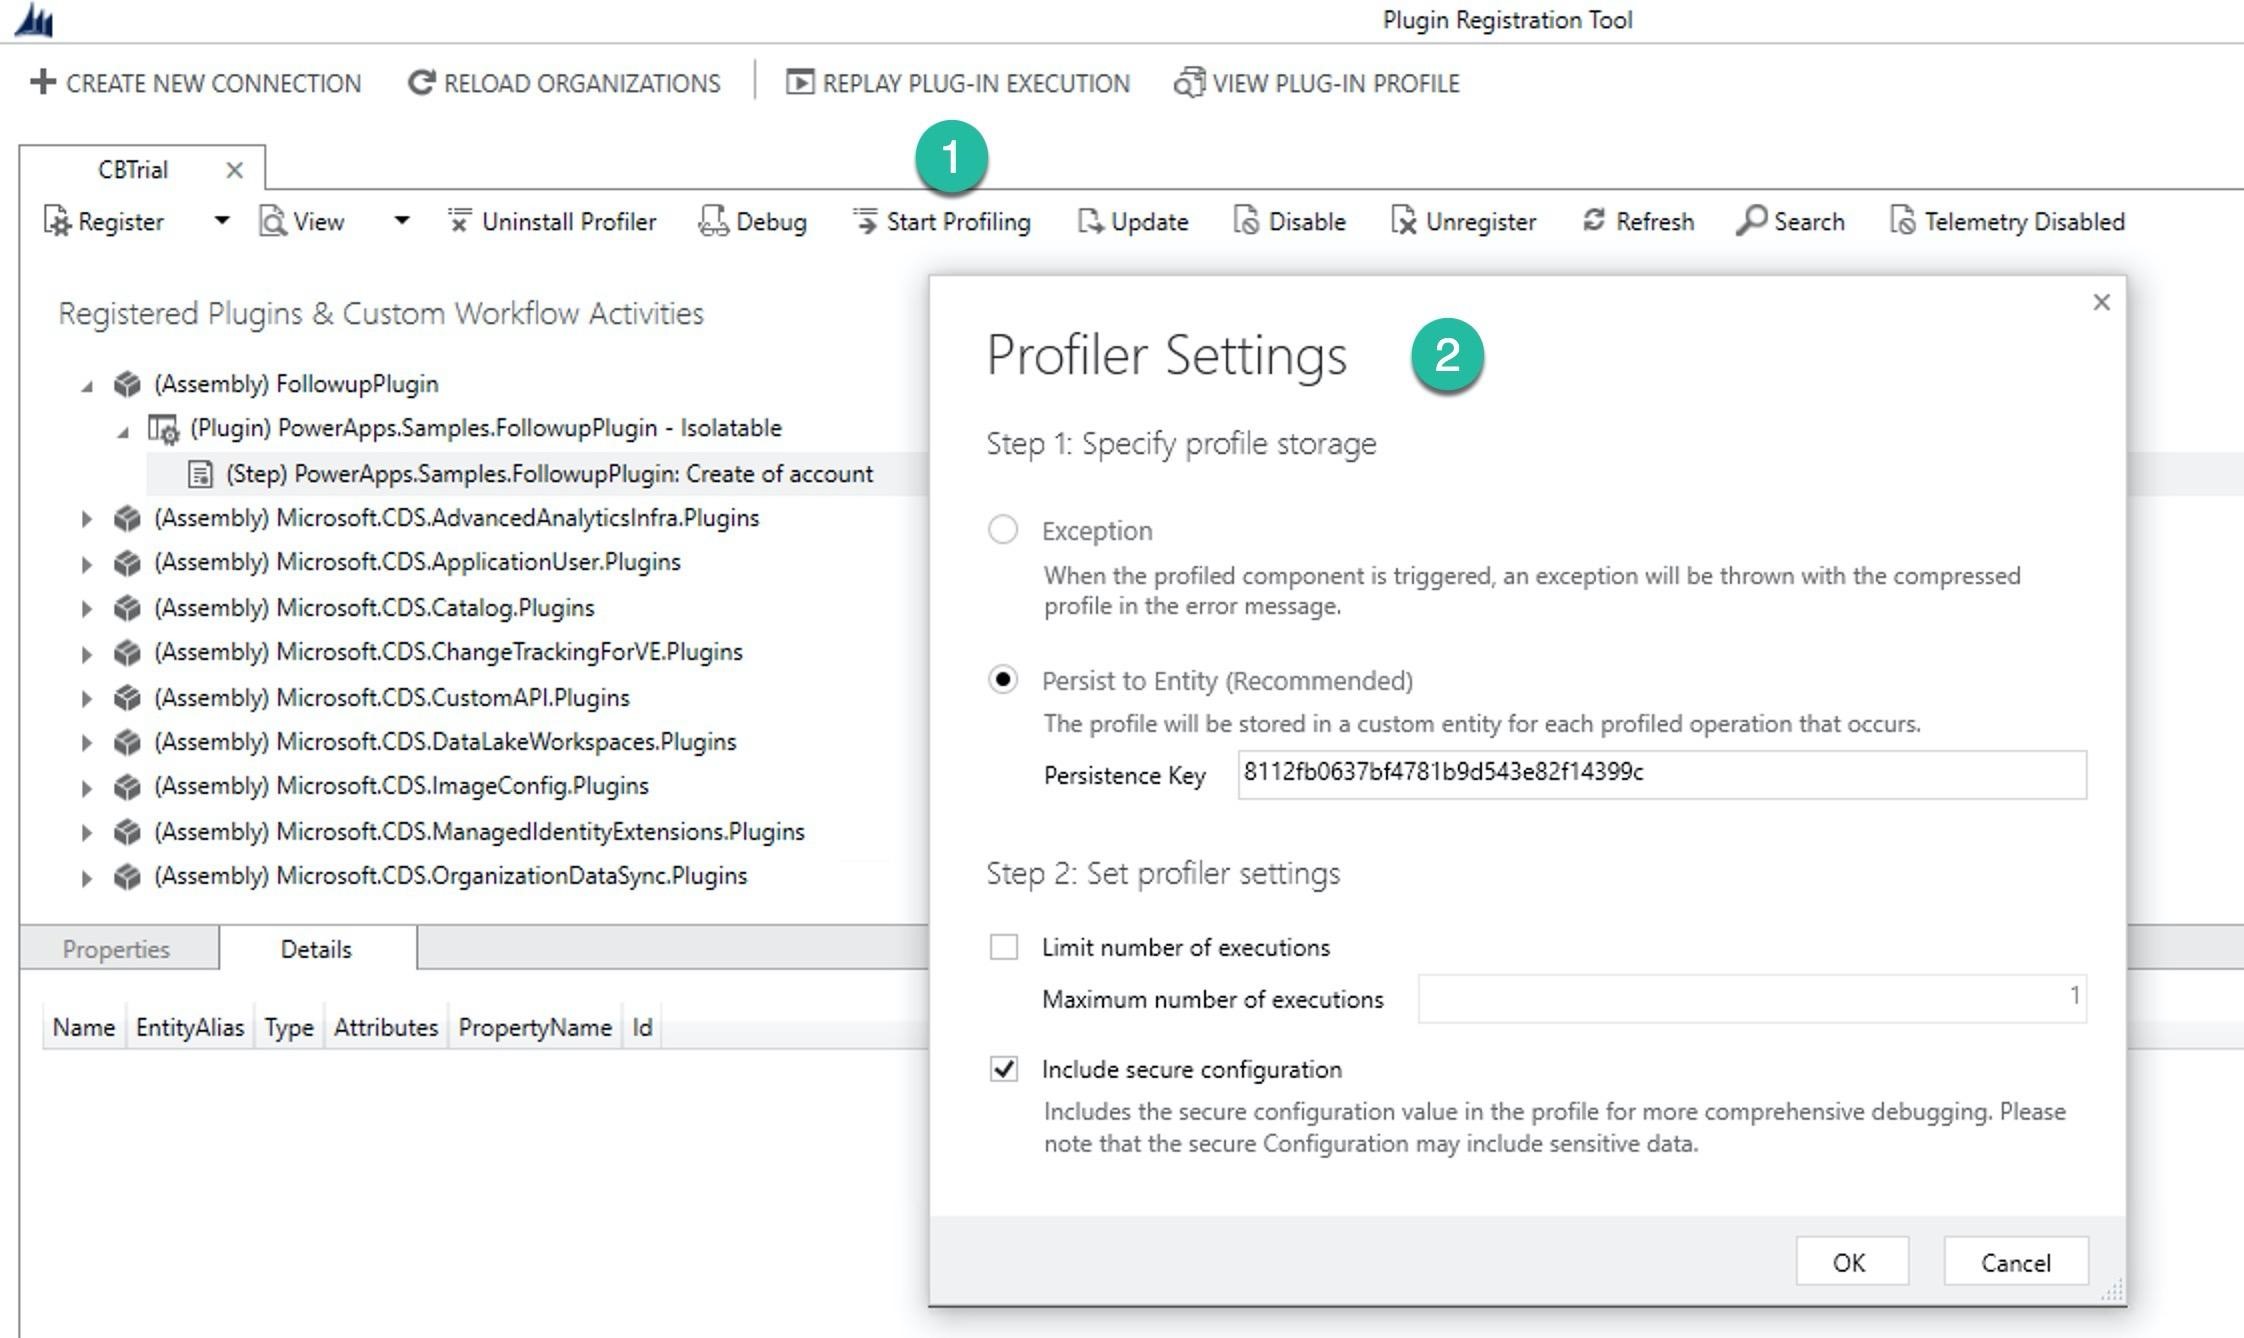Click the Start Profiling icon

(865, 220)
